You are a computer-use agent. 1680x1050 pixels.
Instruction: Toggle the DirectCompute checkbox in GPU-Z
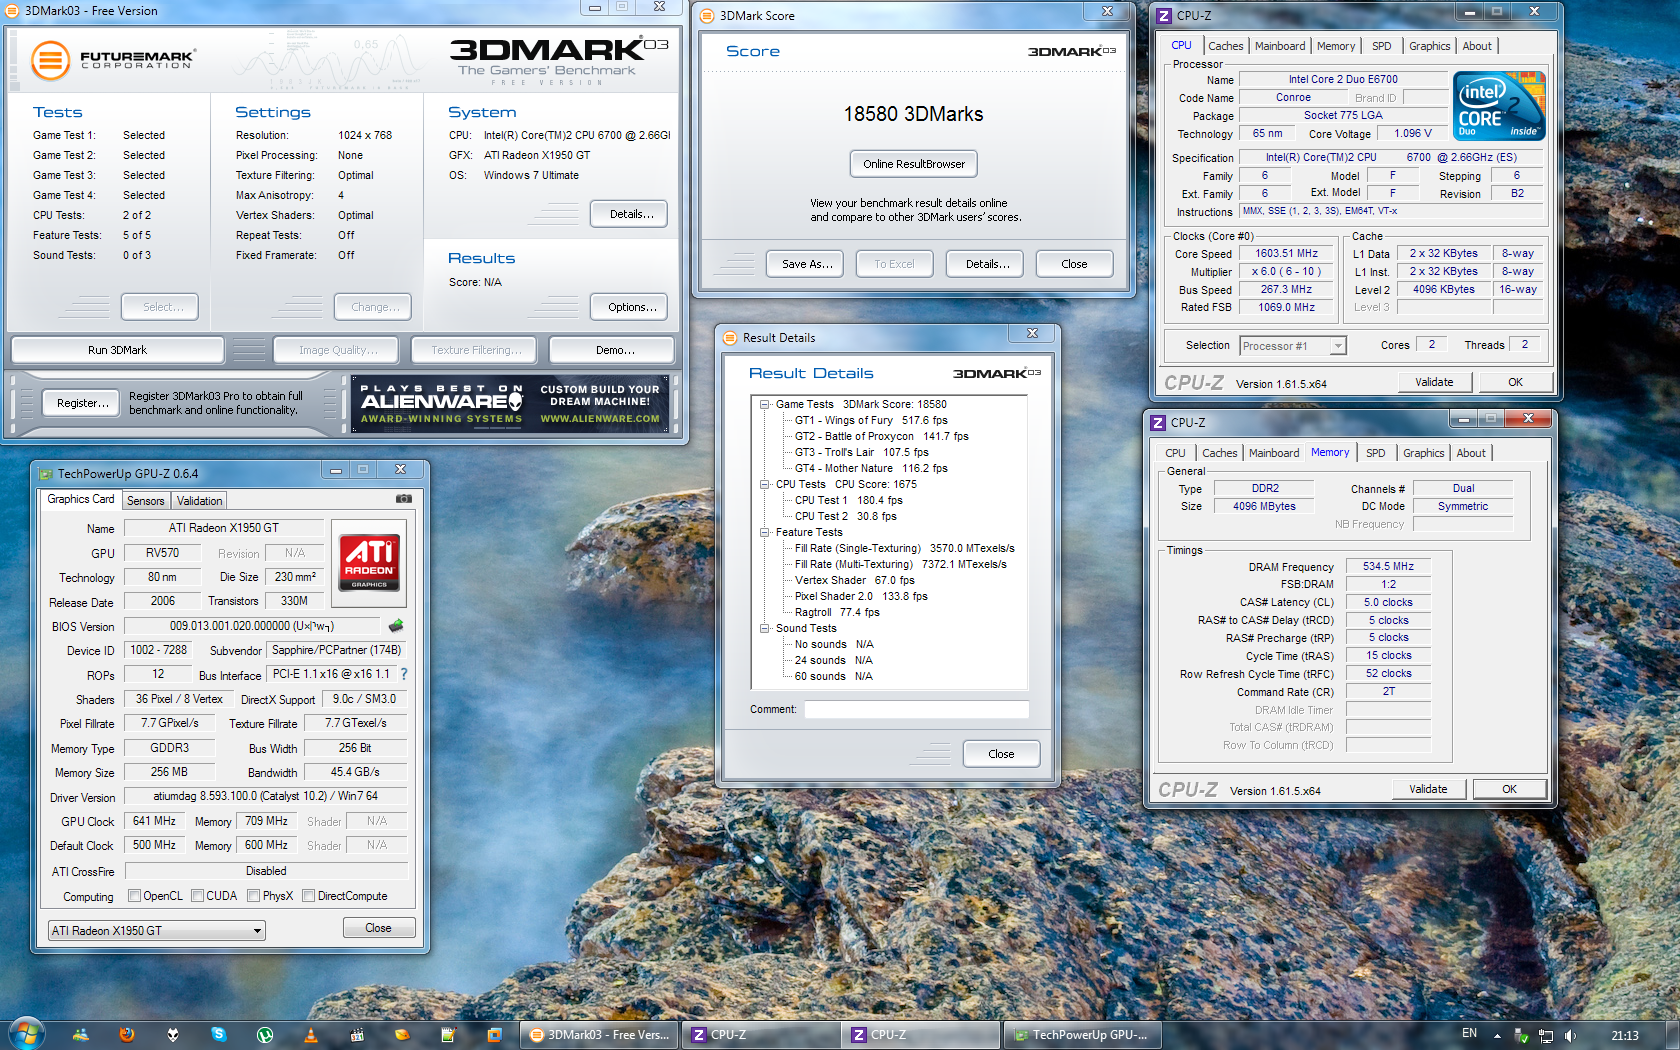(x=309, y=896)
